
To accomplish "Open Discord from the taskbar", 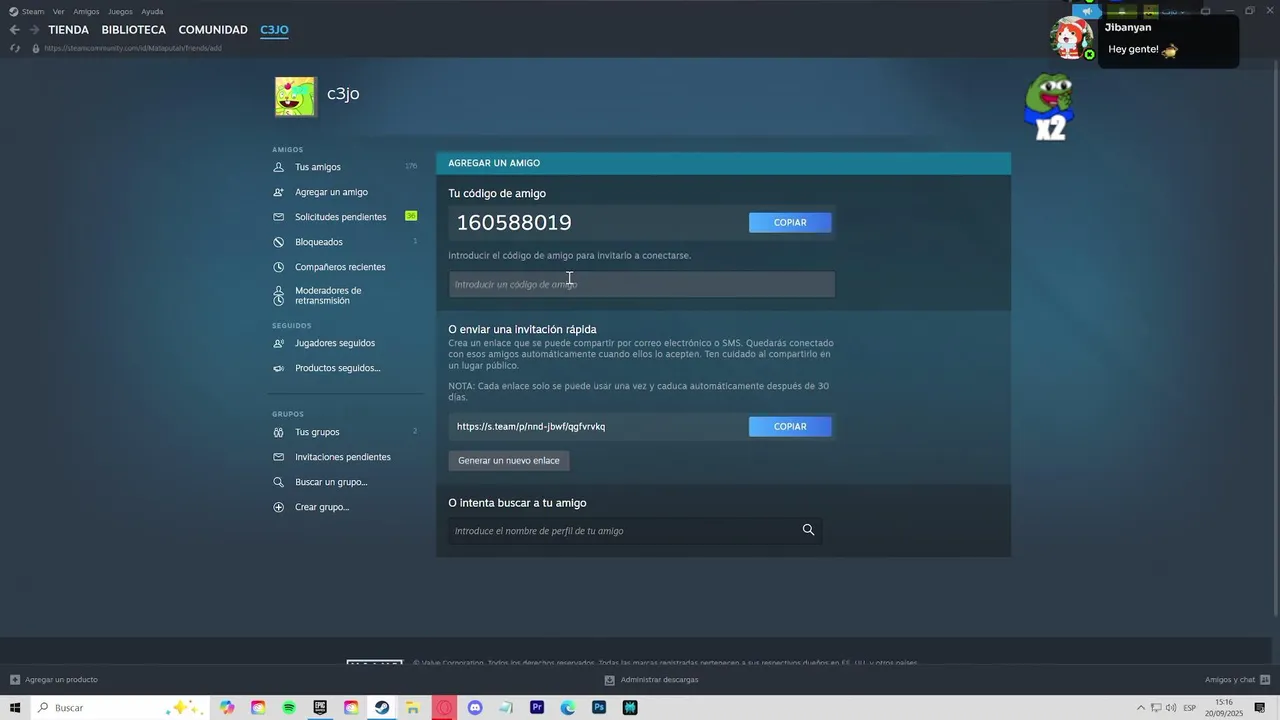I will (x=475, y=708).
